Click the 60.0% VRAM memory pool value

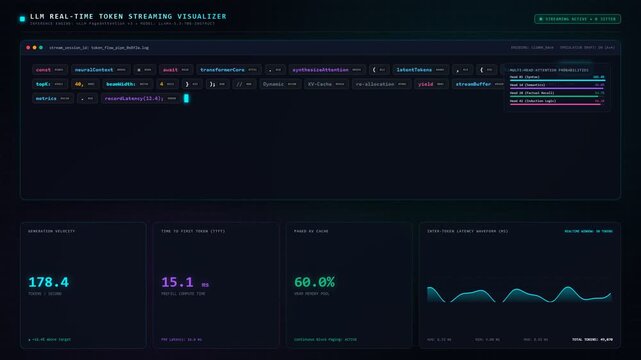point(314,282)
